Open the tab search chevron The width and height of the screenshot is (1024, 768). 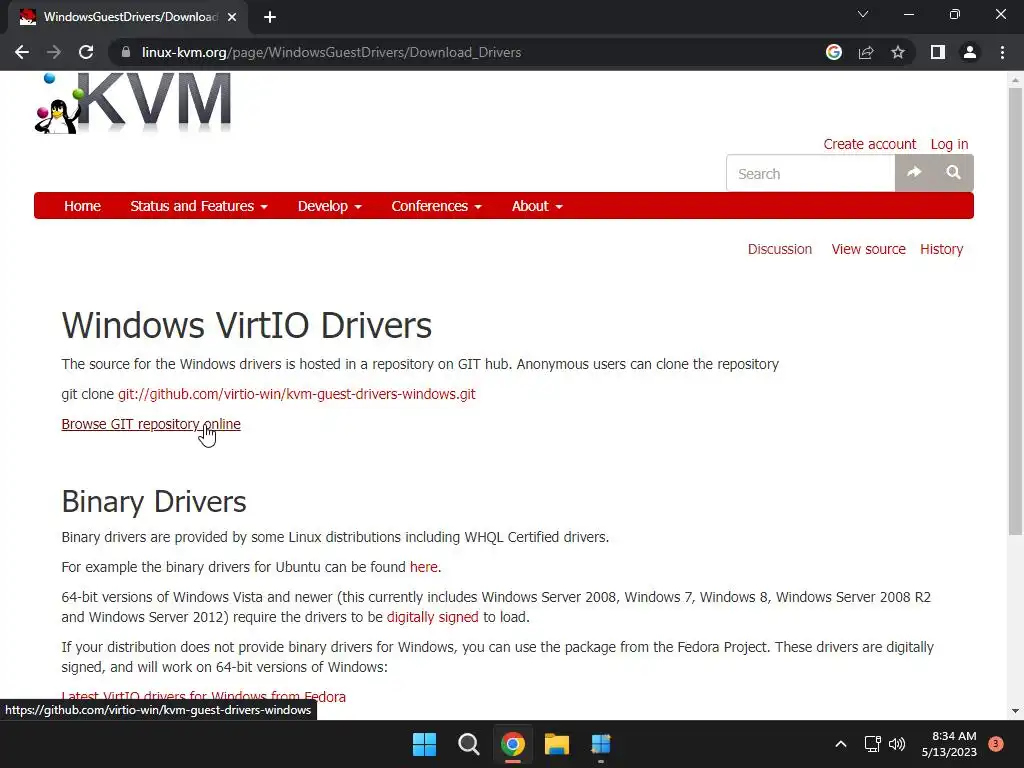[x=863, y=14]
